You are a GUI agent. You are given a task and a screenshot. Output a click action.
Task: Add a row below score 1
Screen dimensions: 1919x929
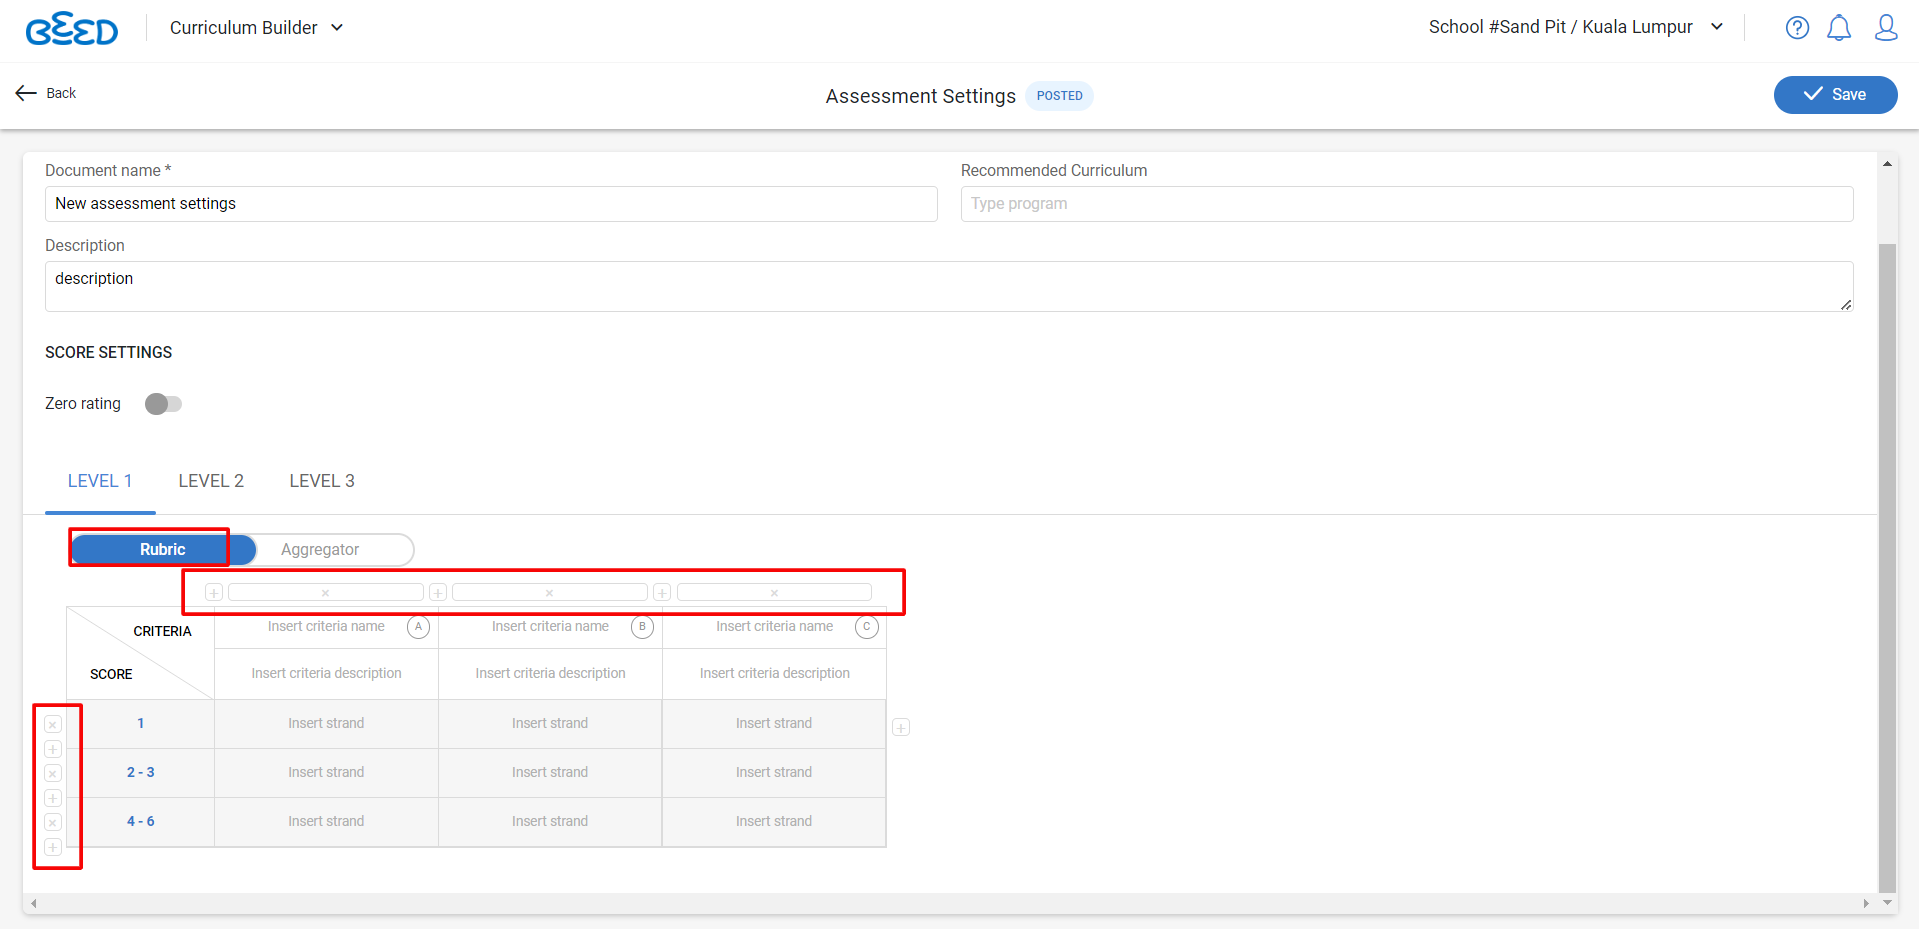click(x=53, y=749)
